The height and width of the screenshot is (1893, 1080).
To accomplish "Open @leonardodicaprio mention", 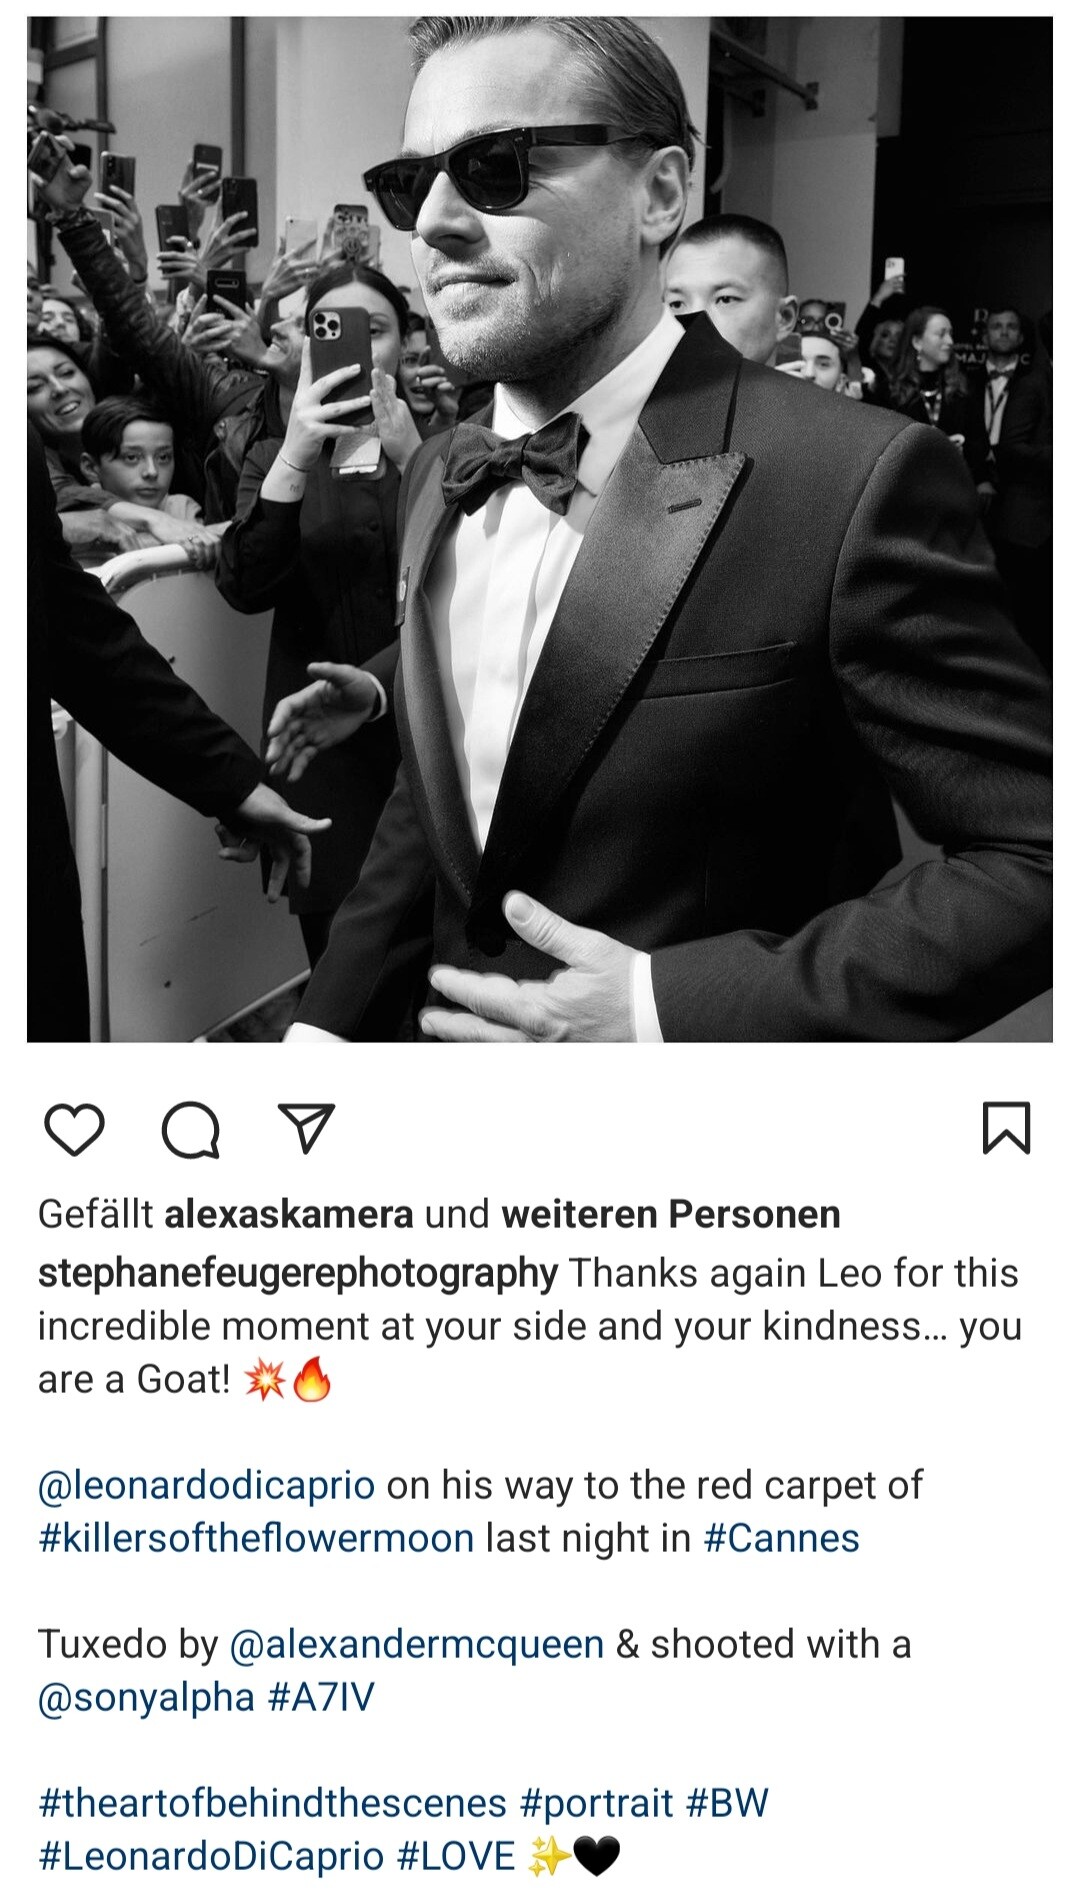I will click(x=207, y=1486).
